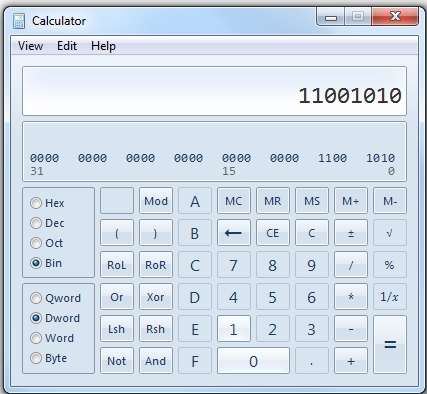Click the equals button
The height and width of the screenshot is (394, 427).
tap(390, 345)
